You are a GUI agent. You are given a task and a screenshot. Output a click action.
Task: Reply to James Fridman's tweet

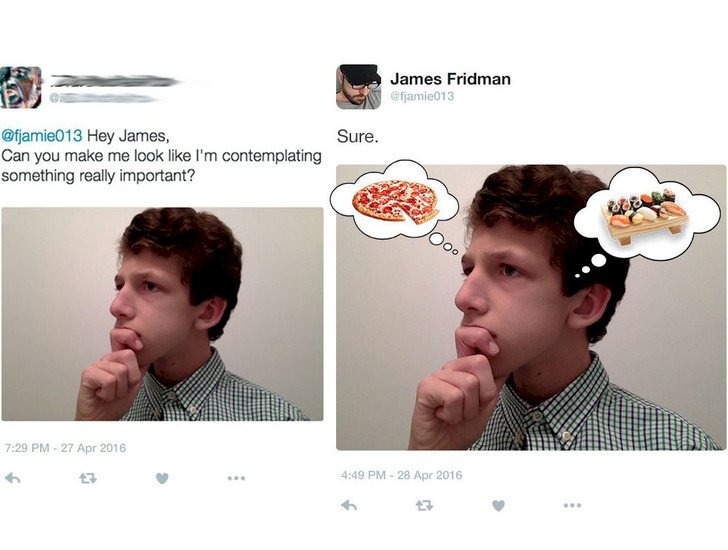[x=349, y=506]
